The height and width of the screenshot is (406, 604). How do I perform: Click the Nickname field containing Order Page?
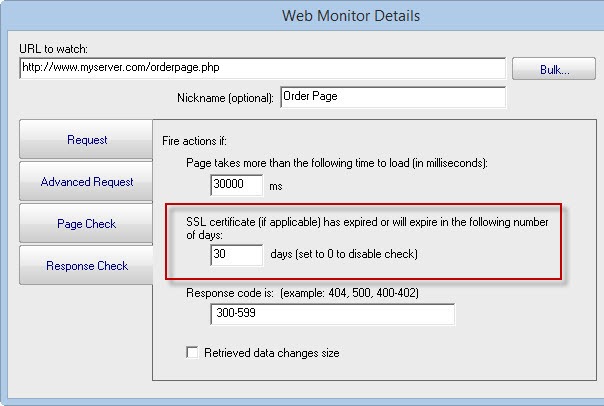coord(393,97)
